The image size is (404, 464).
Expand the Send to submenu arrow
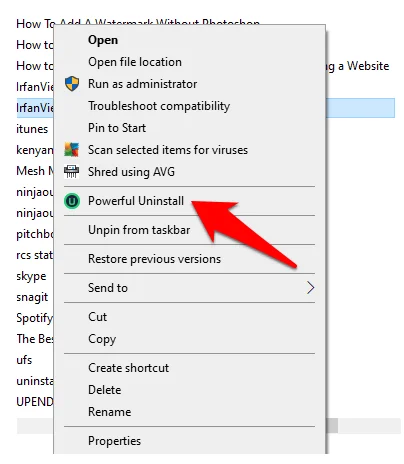tap(310, 288)
